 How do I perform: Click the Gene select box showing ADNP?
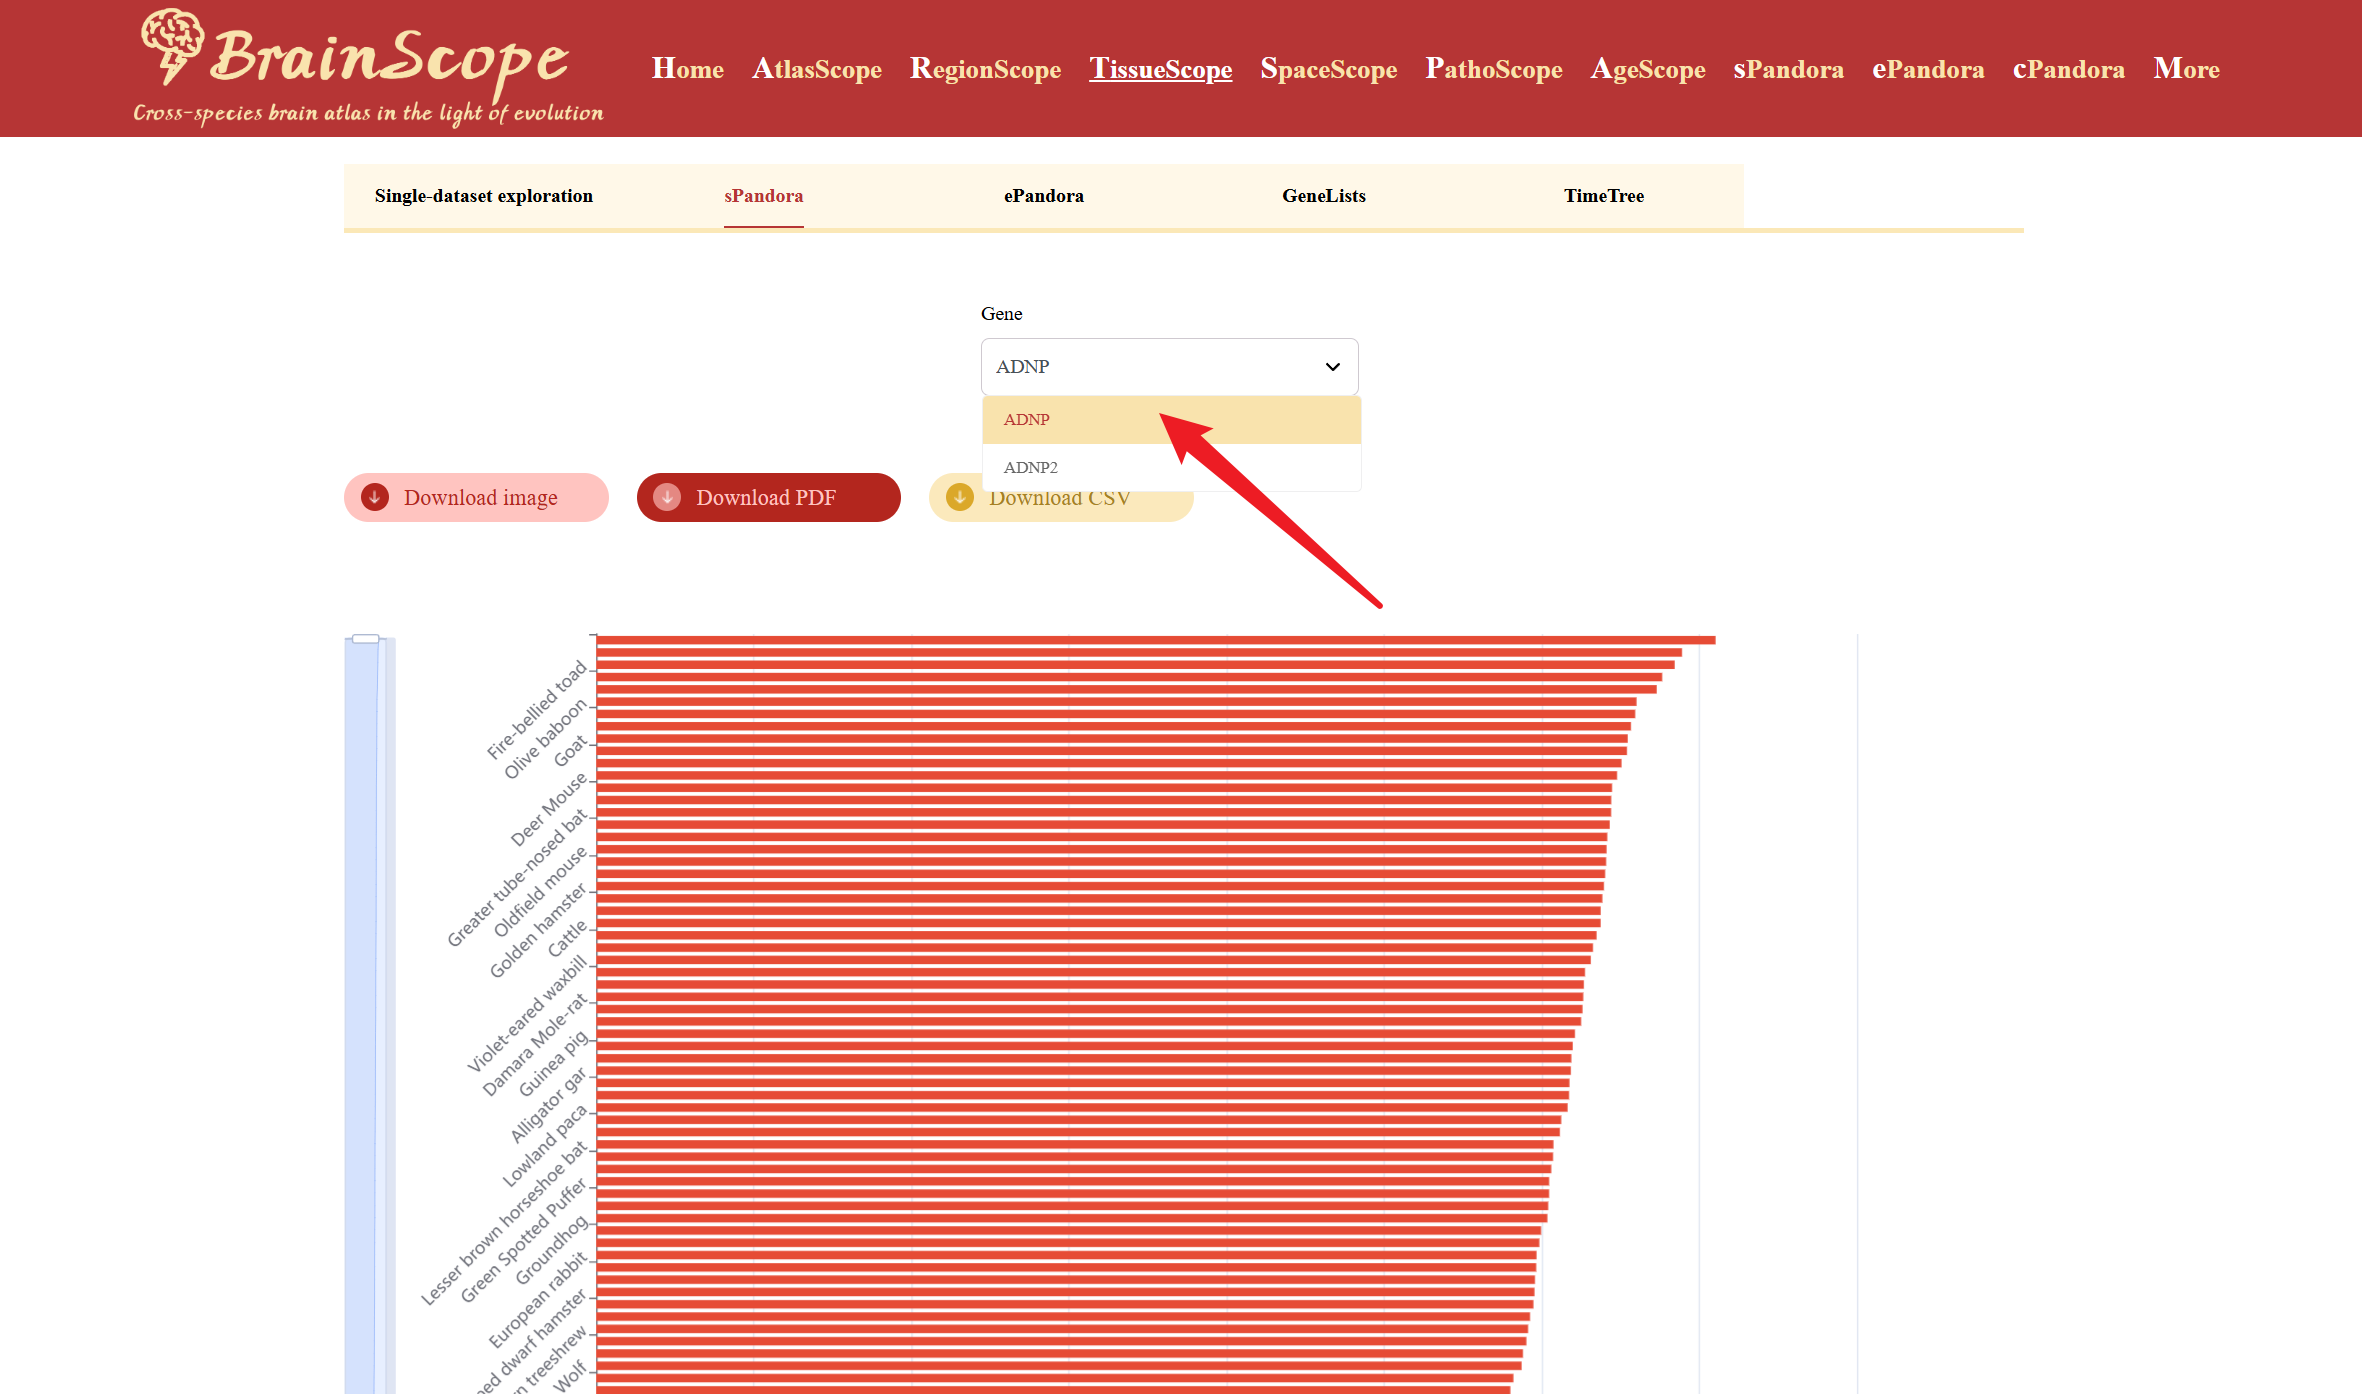point(1169,367)
